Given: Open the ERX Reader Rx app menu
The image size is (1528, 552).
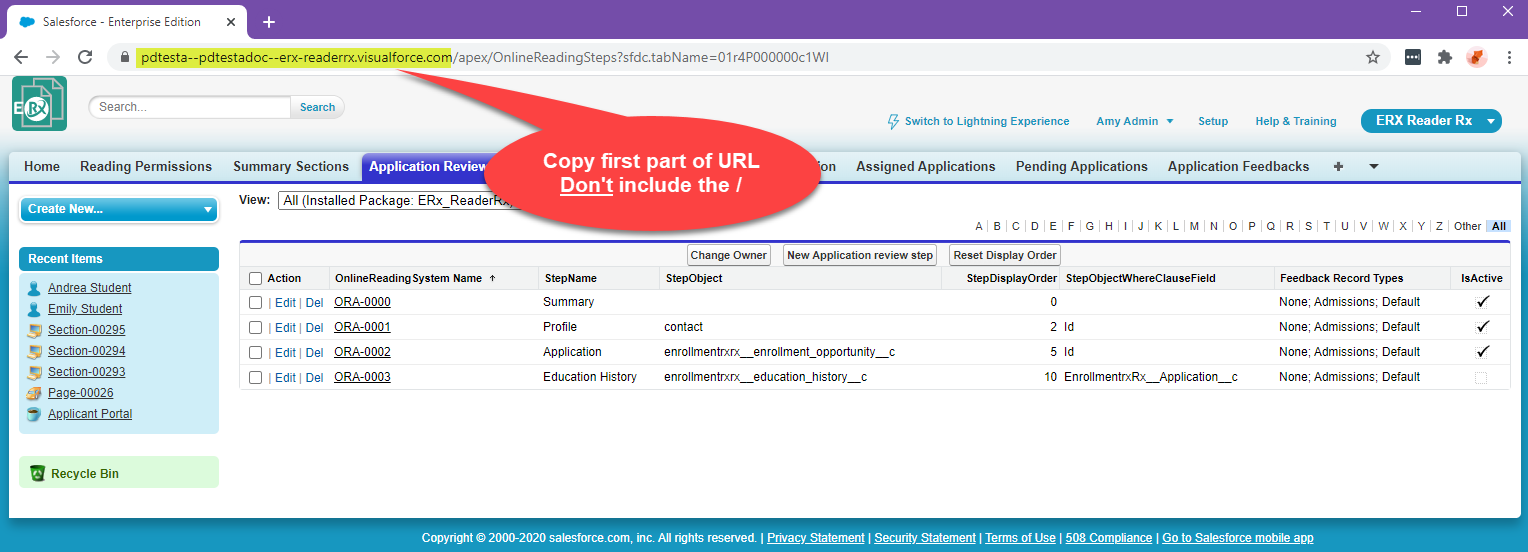Looking at the screenshot, I should (1491, 121).
